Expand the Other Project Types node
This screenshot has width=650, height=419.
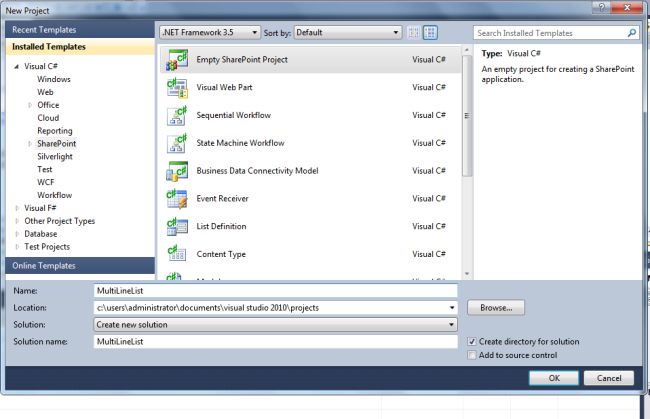(x=17, y=221)
